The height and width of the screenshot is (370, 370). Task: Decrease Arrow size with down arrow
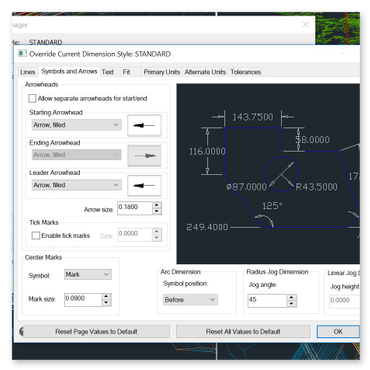(x=157, y=211)
